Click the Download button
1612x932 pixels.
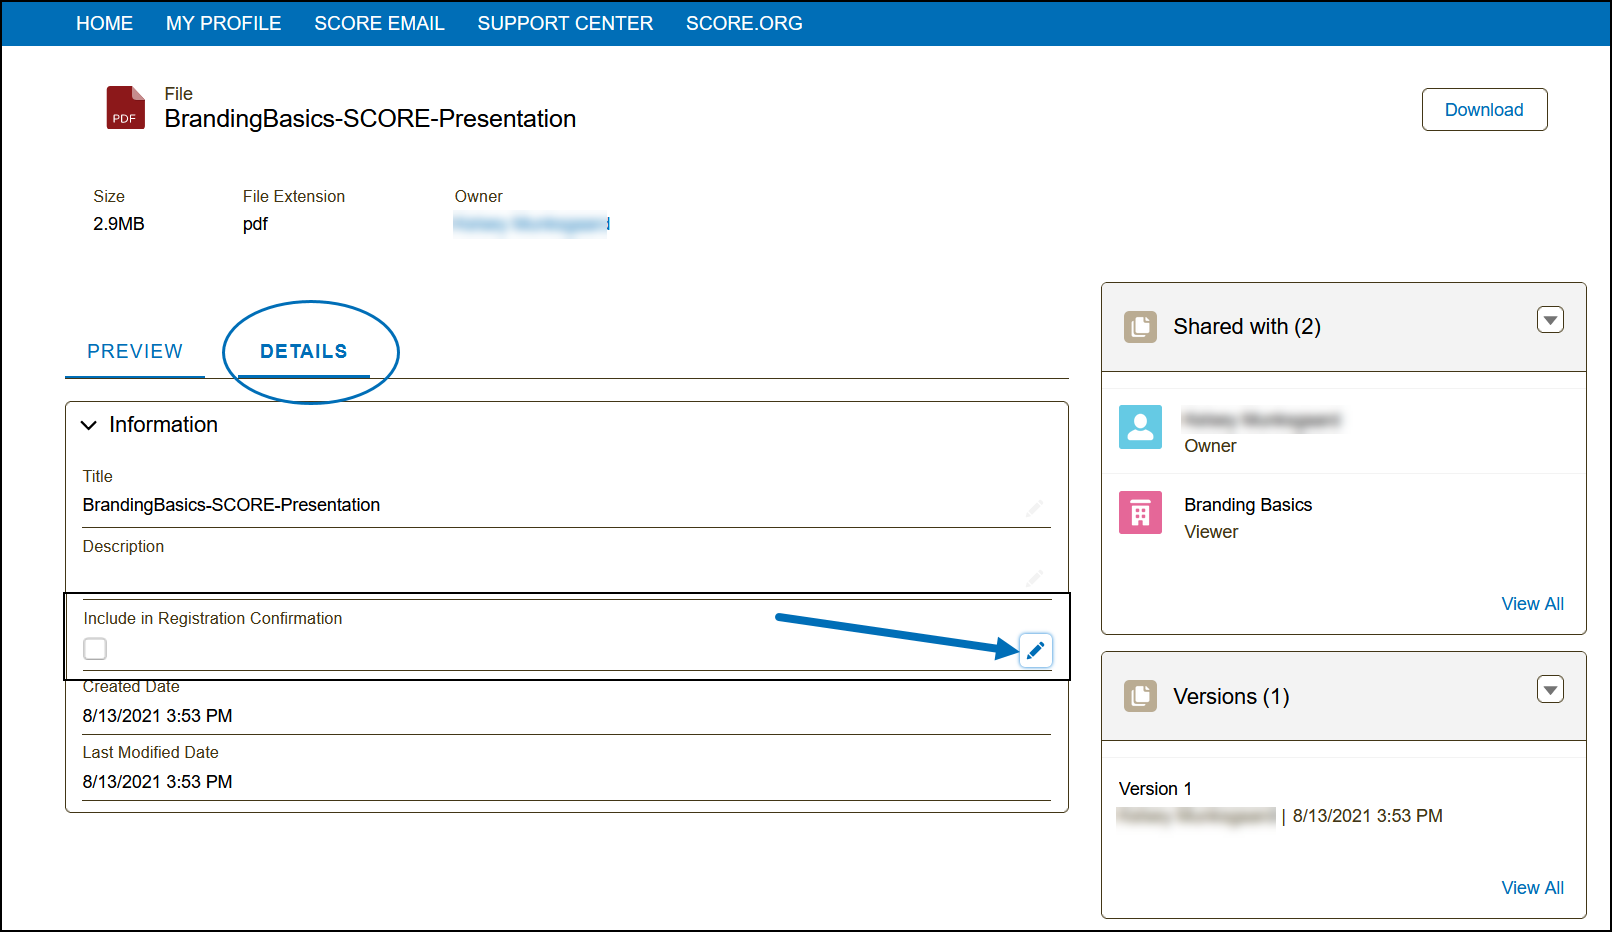tap(1484, 110)
